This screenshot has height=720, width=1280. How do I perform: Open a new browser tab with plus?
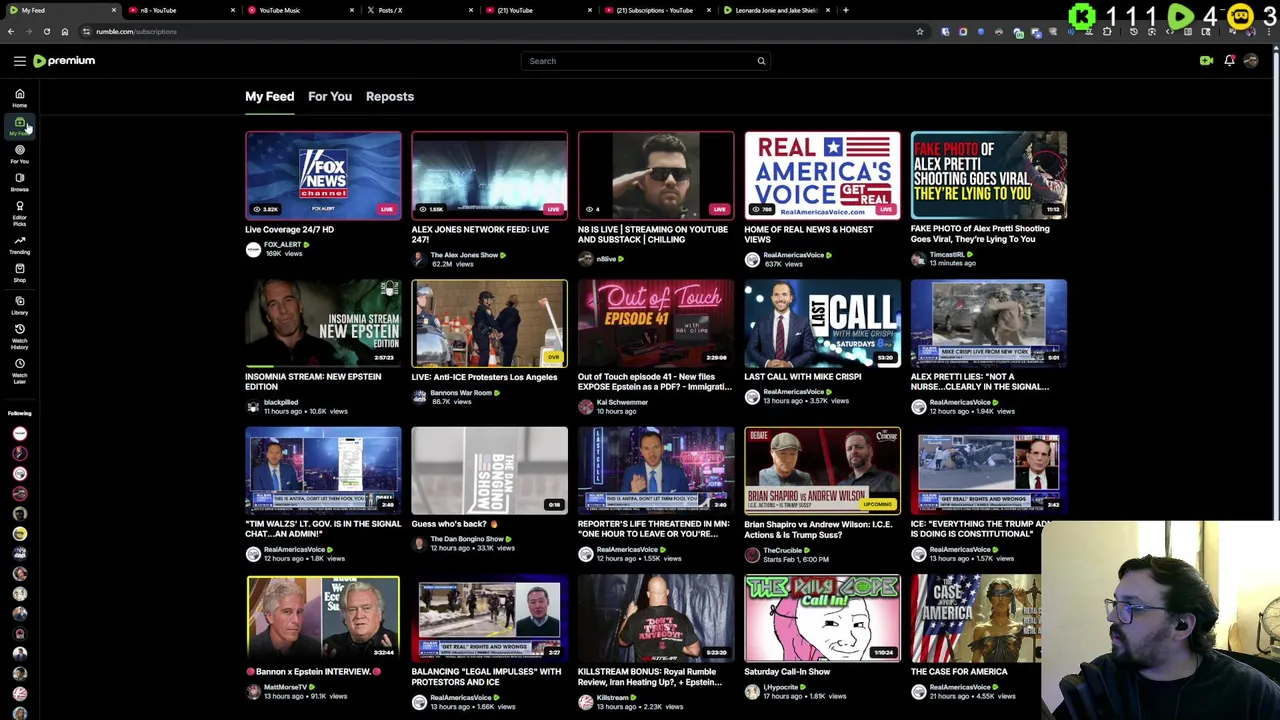click(845, 10)
